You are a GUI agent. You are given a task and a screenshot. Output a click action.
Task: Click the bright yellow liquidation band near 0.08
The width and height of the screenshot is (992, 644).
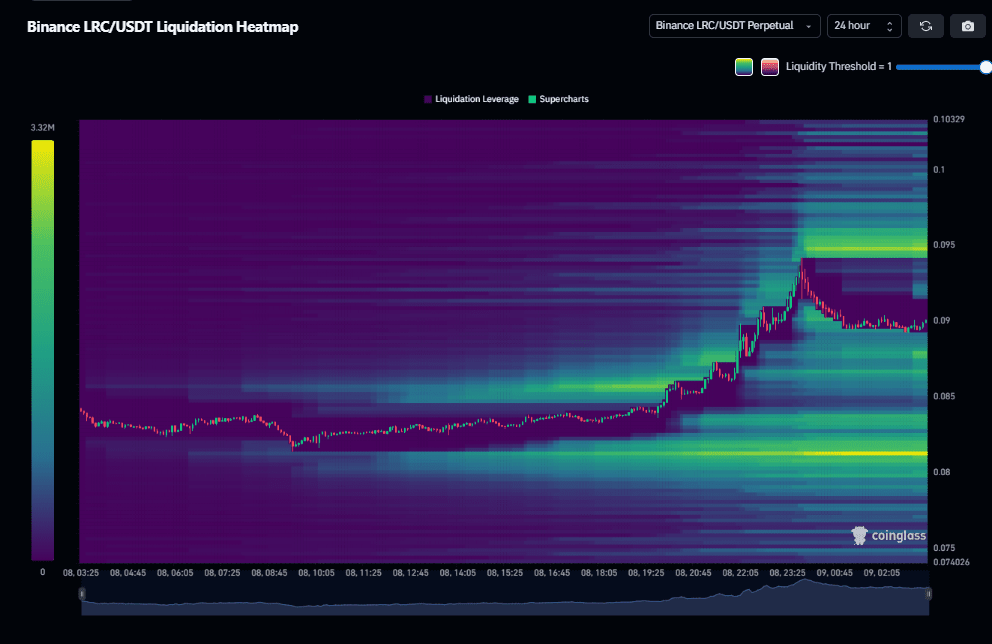[x=880, y=454]
